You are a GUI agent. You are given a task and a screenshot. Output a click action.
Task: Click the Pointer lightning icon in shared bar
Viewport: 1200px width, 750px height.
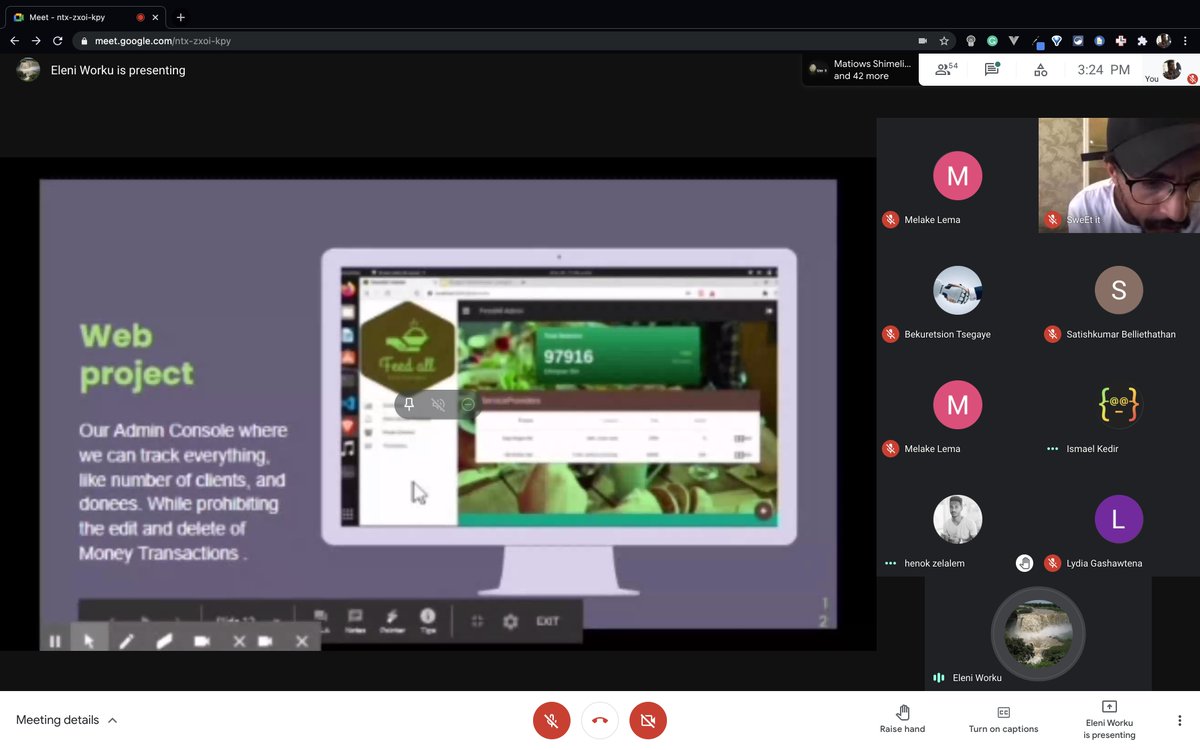point(391,621)
